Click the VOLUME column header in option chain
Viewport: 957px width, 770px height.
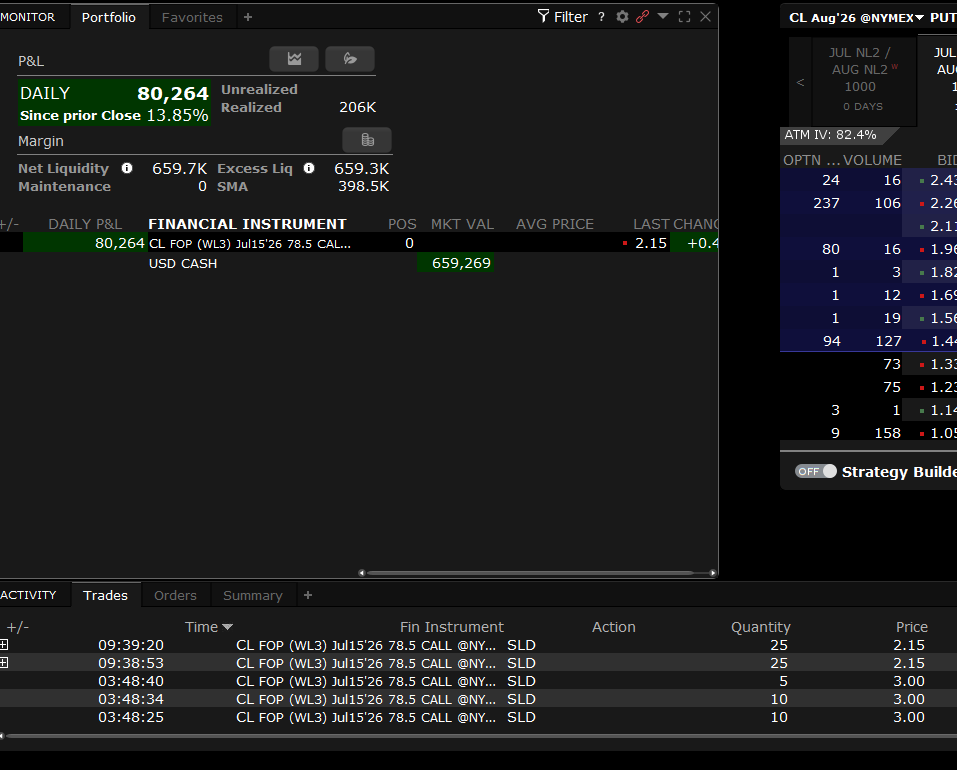872,160
